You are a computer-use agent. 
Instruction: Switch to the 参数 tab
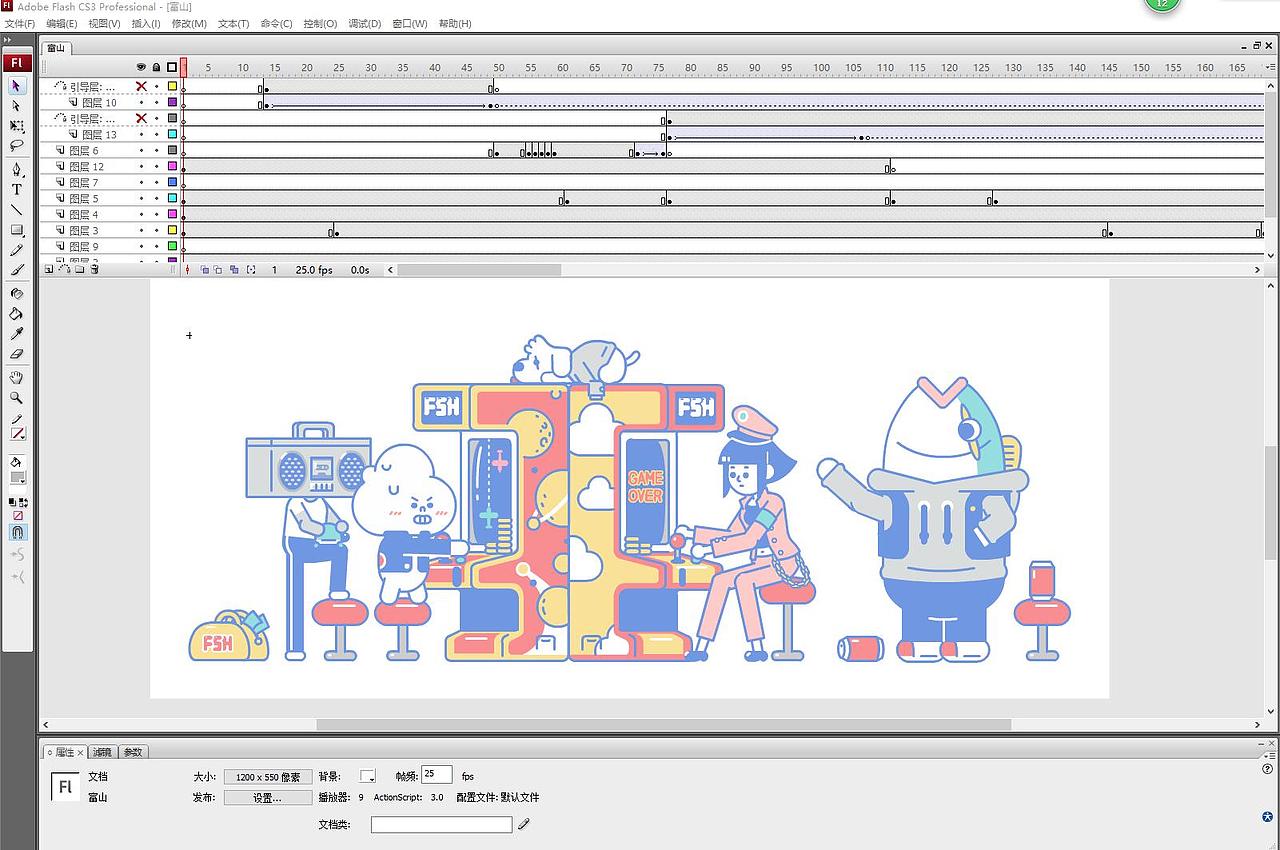(133, 752)
